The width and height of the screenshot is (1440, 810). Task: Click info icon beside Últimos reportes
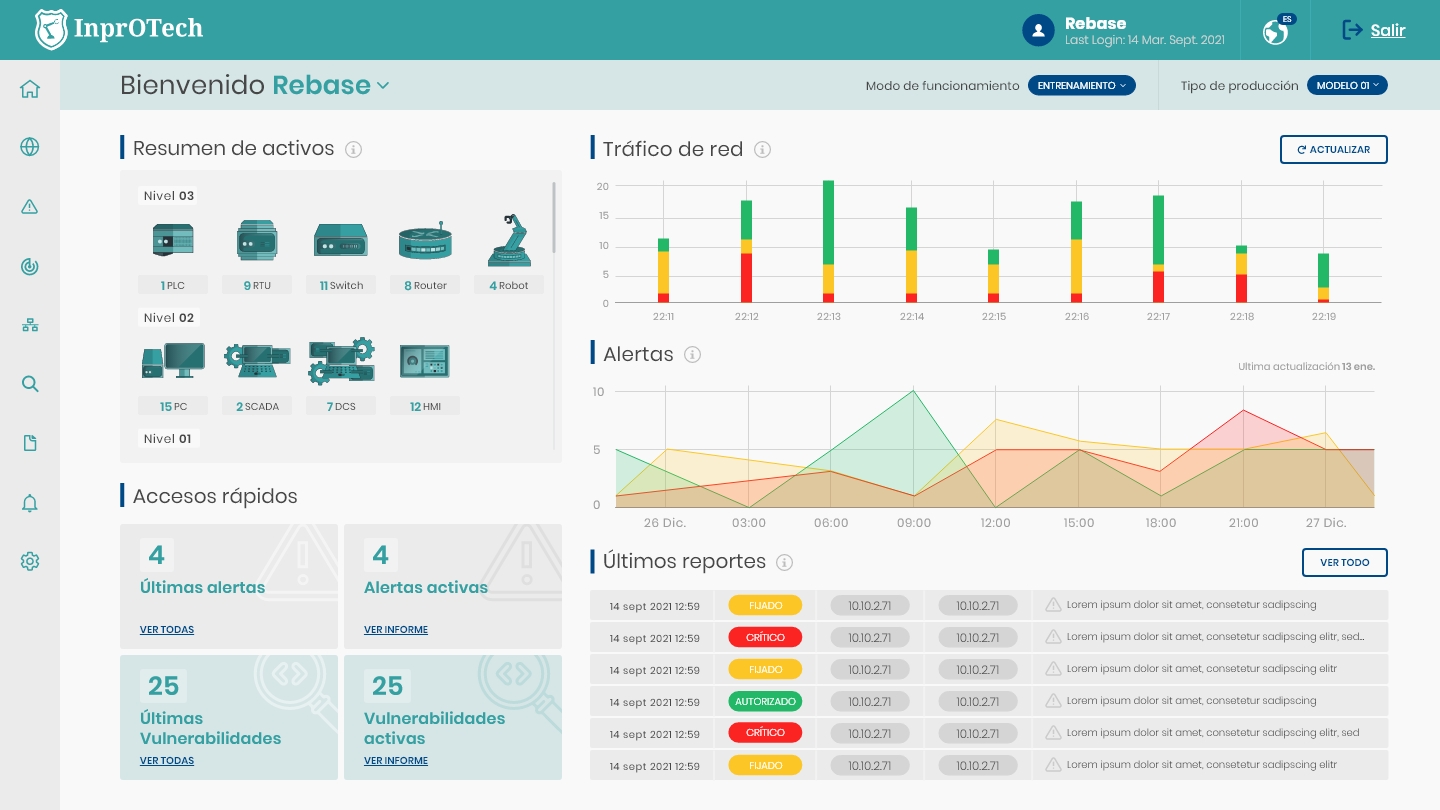click(x=785, y=562)
